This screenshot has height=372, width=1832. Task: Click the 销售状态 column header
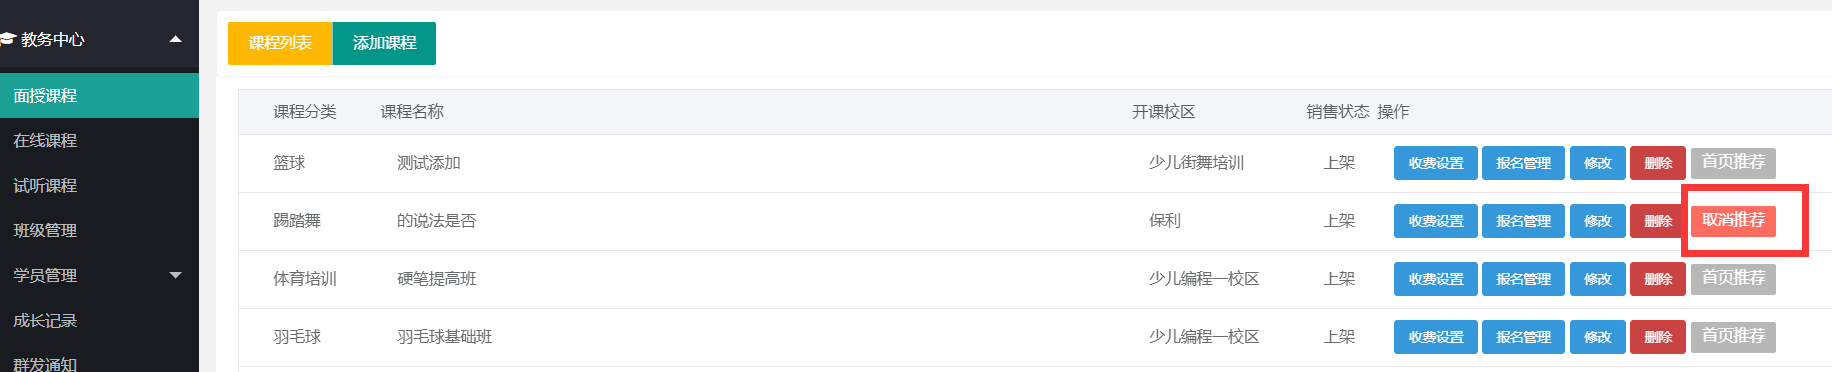point(1338,112)
